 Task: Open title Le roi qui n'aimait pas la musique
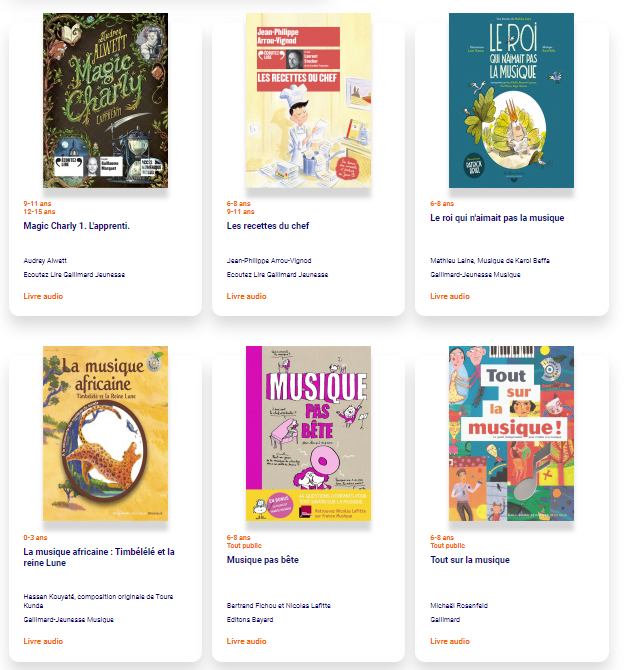[x=497, y=218]
